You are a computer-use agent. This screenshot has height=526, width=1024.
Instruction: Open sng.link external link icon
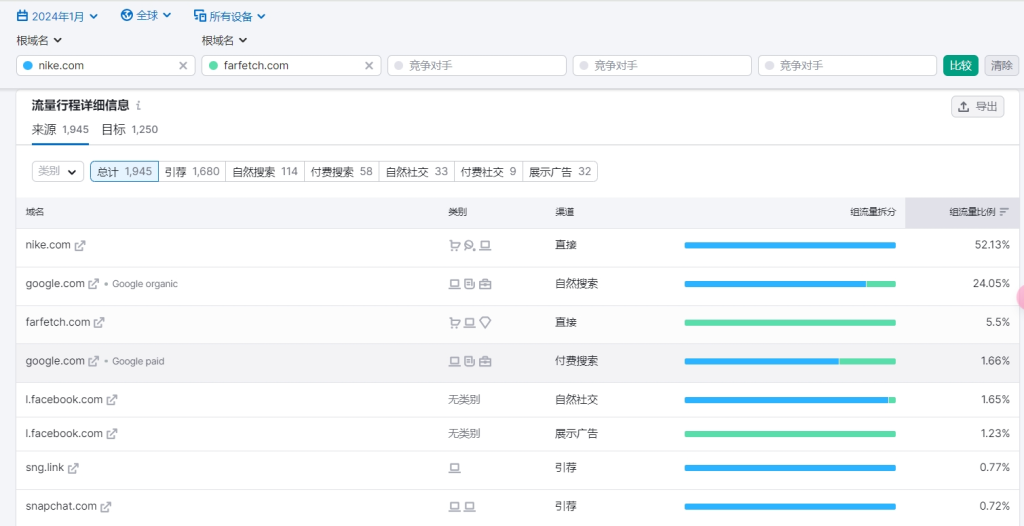point(74,468)
